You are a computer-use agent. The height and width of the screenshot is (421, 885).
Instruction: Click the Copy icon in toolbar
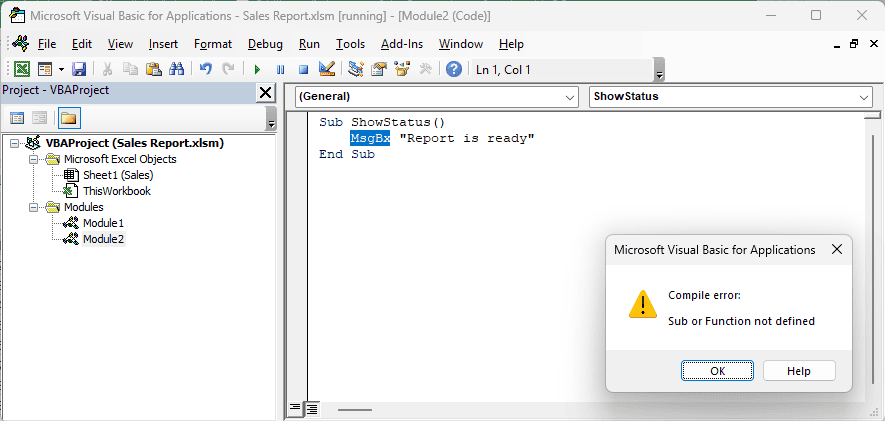(x=130, y=69)
